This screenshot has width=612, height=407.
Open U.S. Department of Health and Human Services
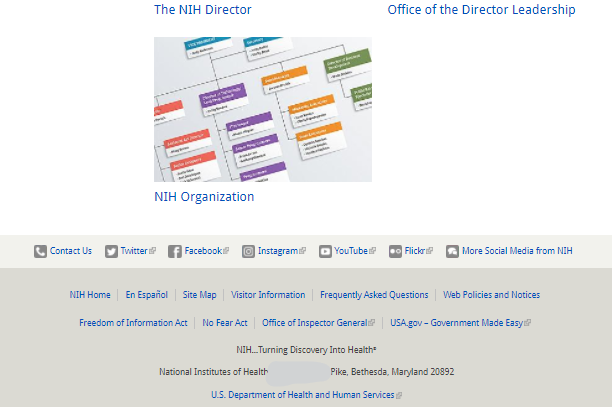303,395
